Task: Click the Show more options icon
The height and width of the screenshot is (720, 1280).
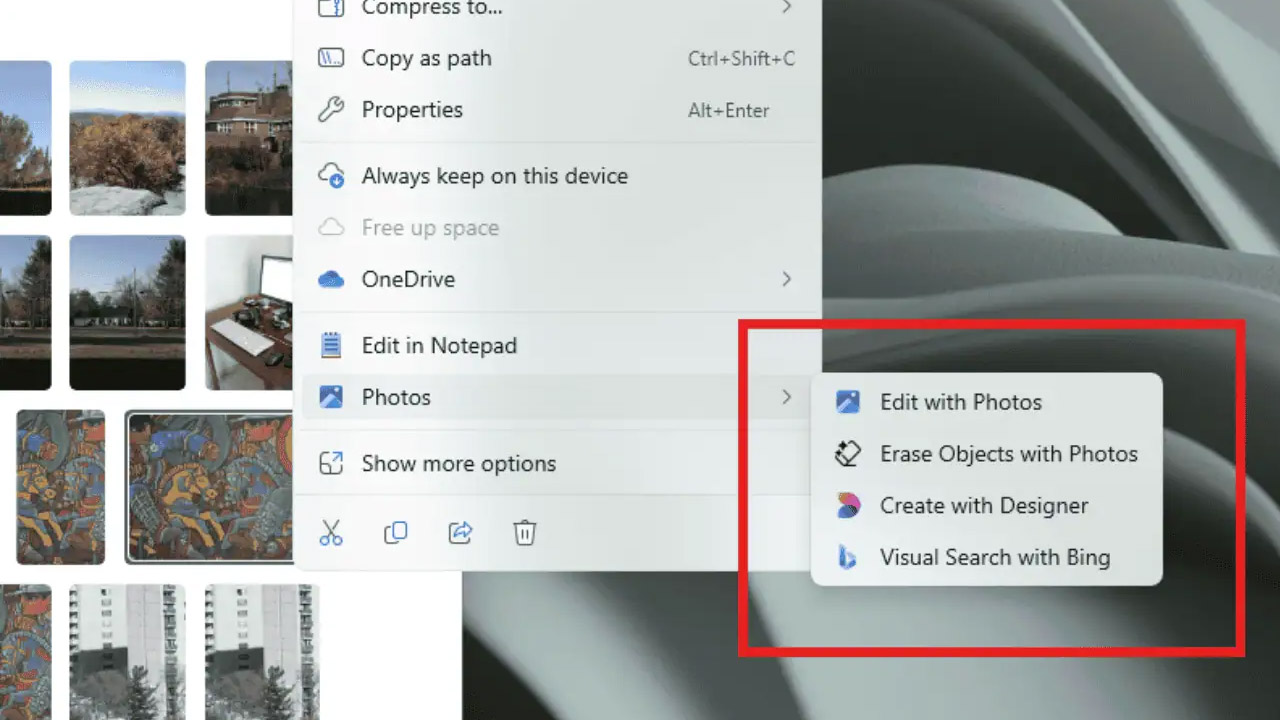Action: [x=331, y=464]
